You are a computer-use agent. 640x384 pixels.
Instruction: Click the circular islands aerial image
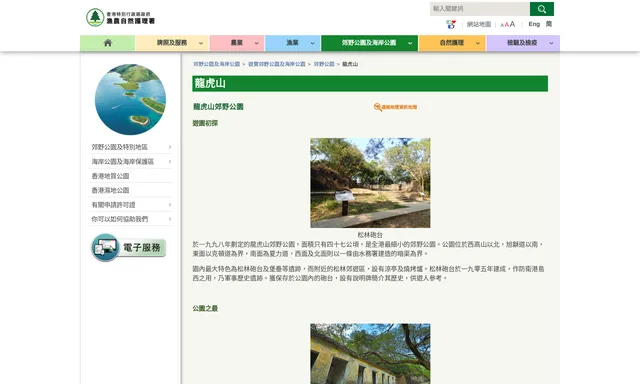click(130, 99)
